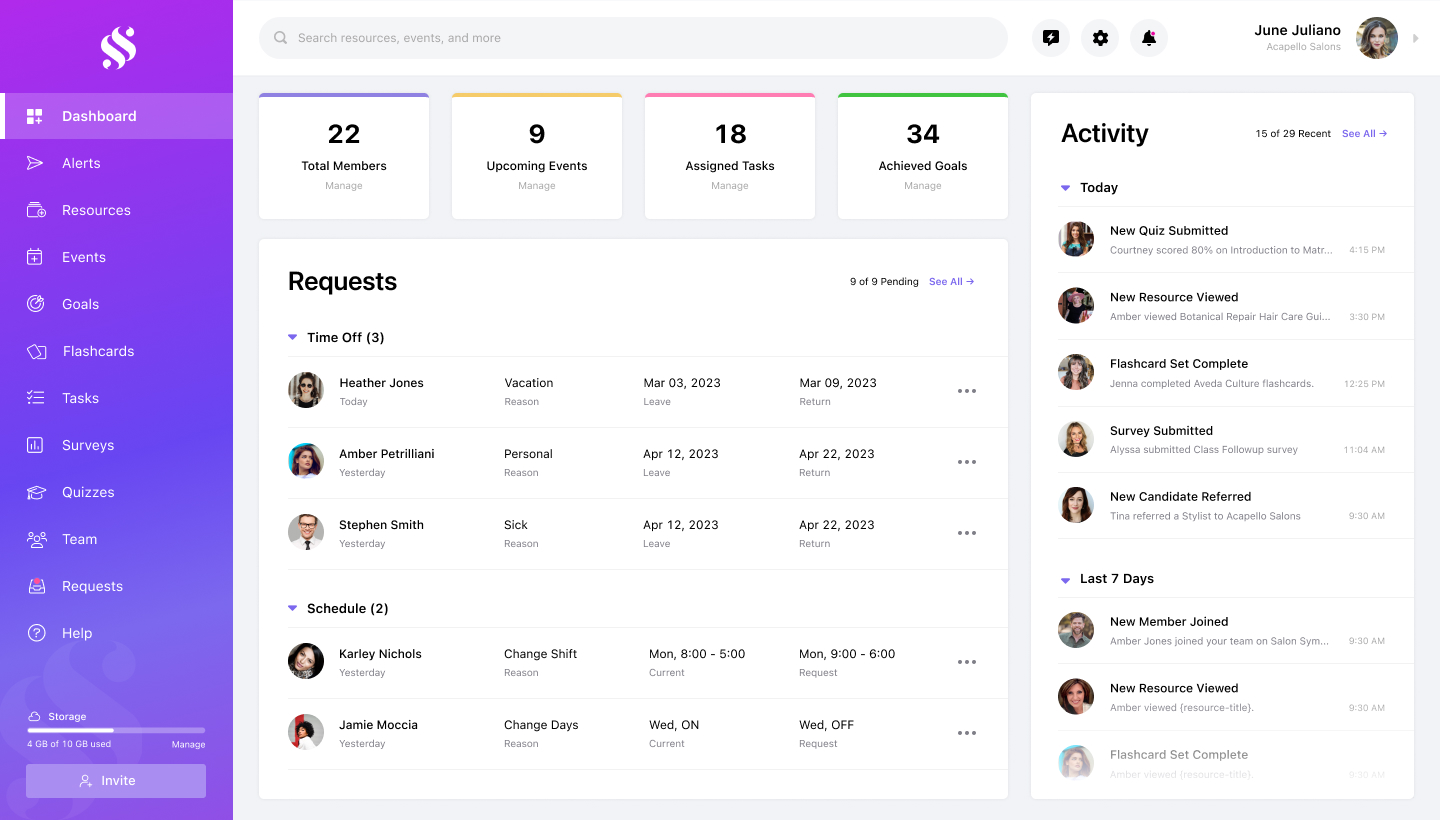Viewport: 1440px width, 820px height.
Task: Click See All next to Activity
Action: click(1364, 133)
